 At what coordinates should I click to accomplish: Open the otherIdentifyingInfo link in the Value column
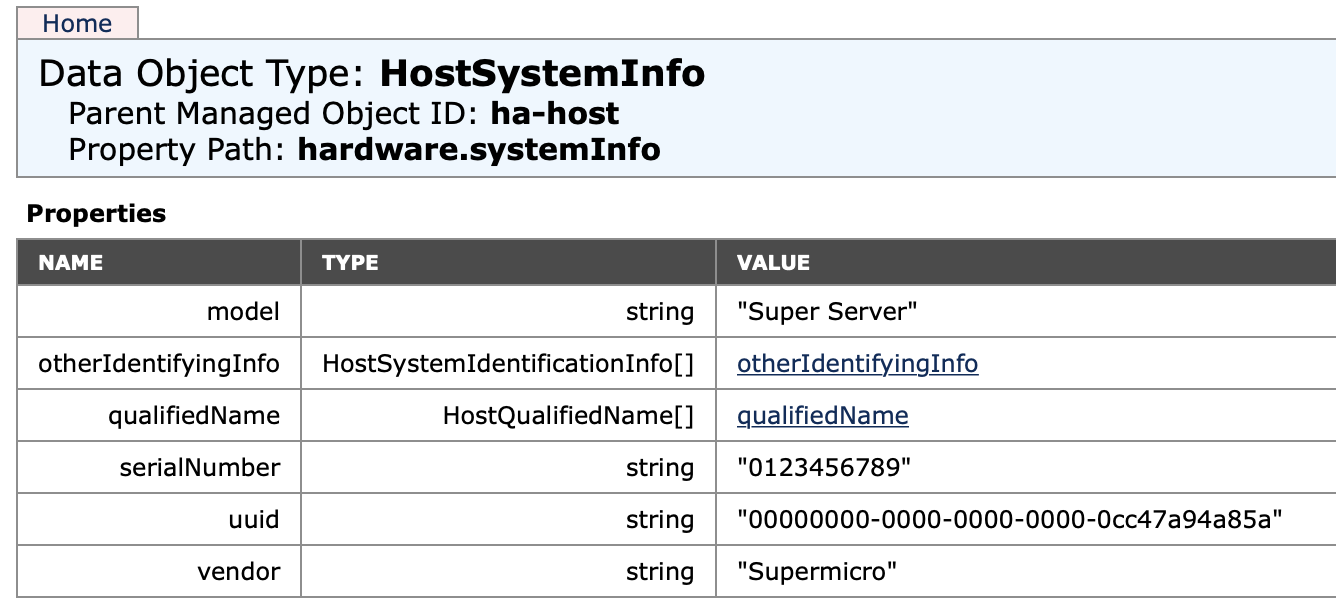coord(857,364)
